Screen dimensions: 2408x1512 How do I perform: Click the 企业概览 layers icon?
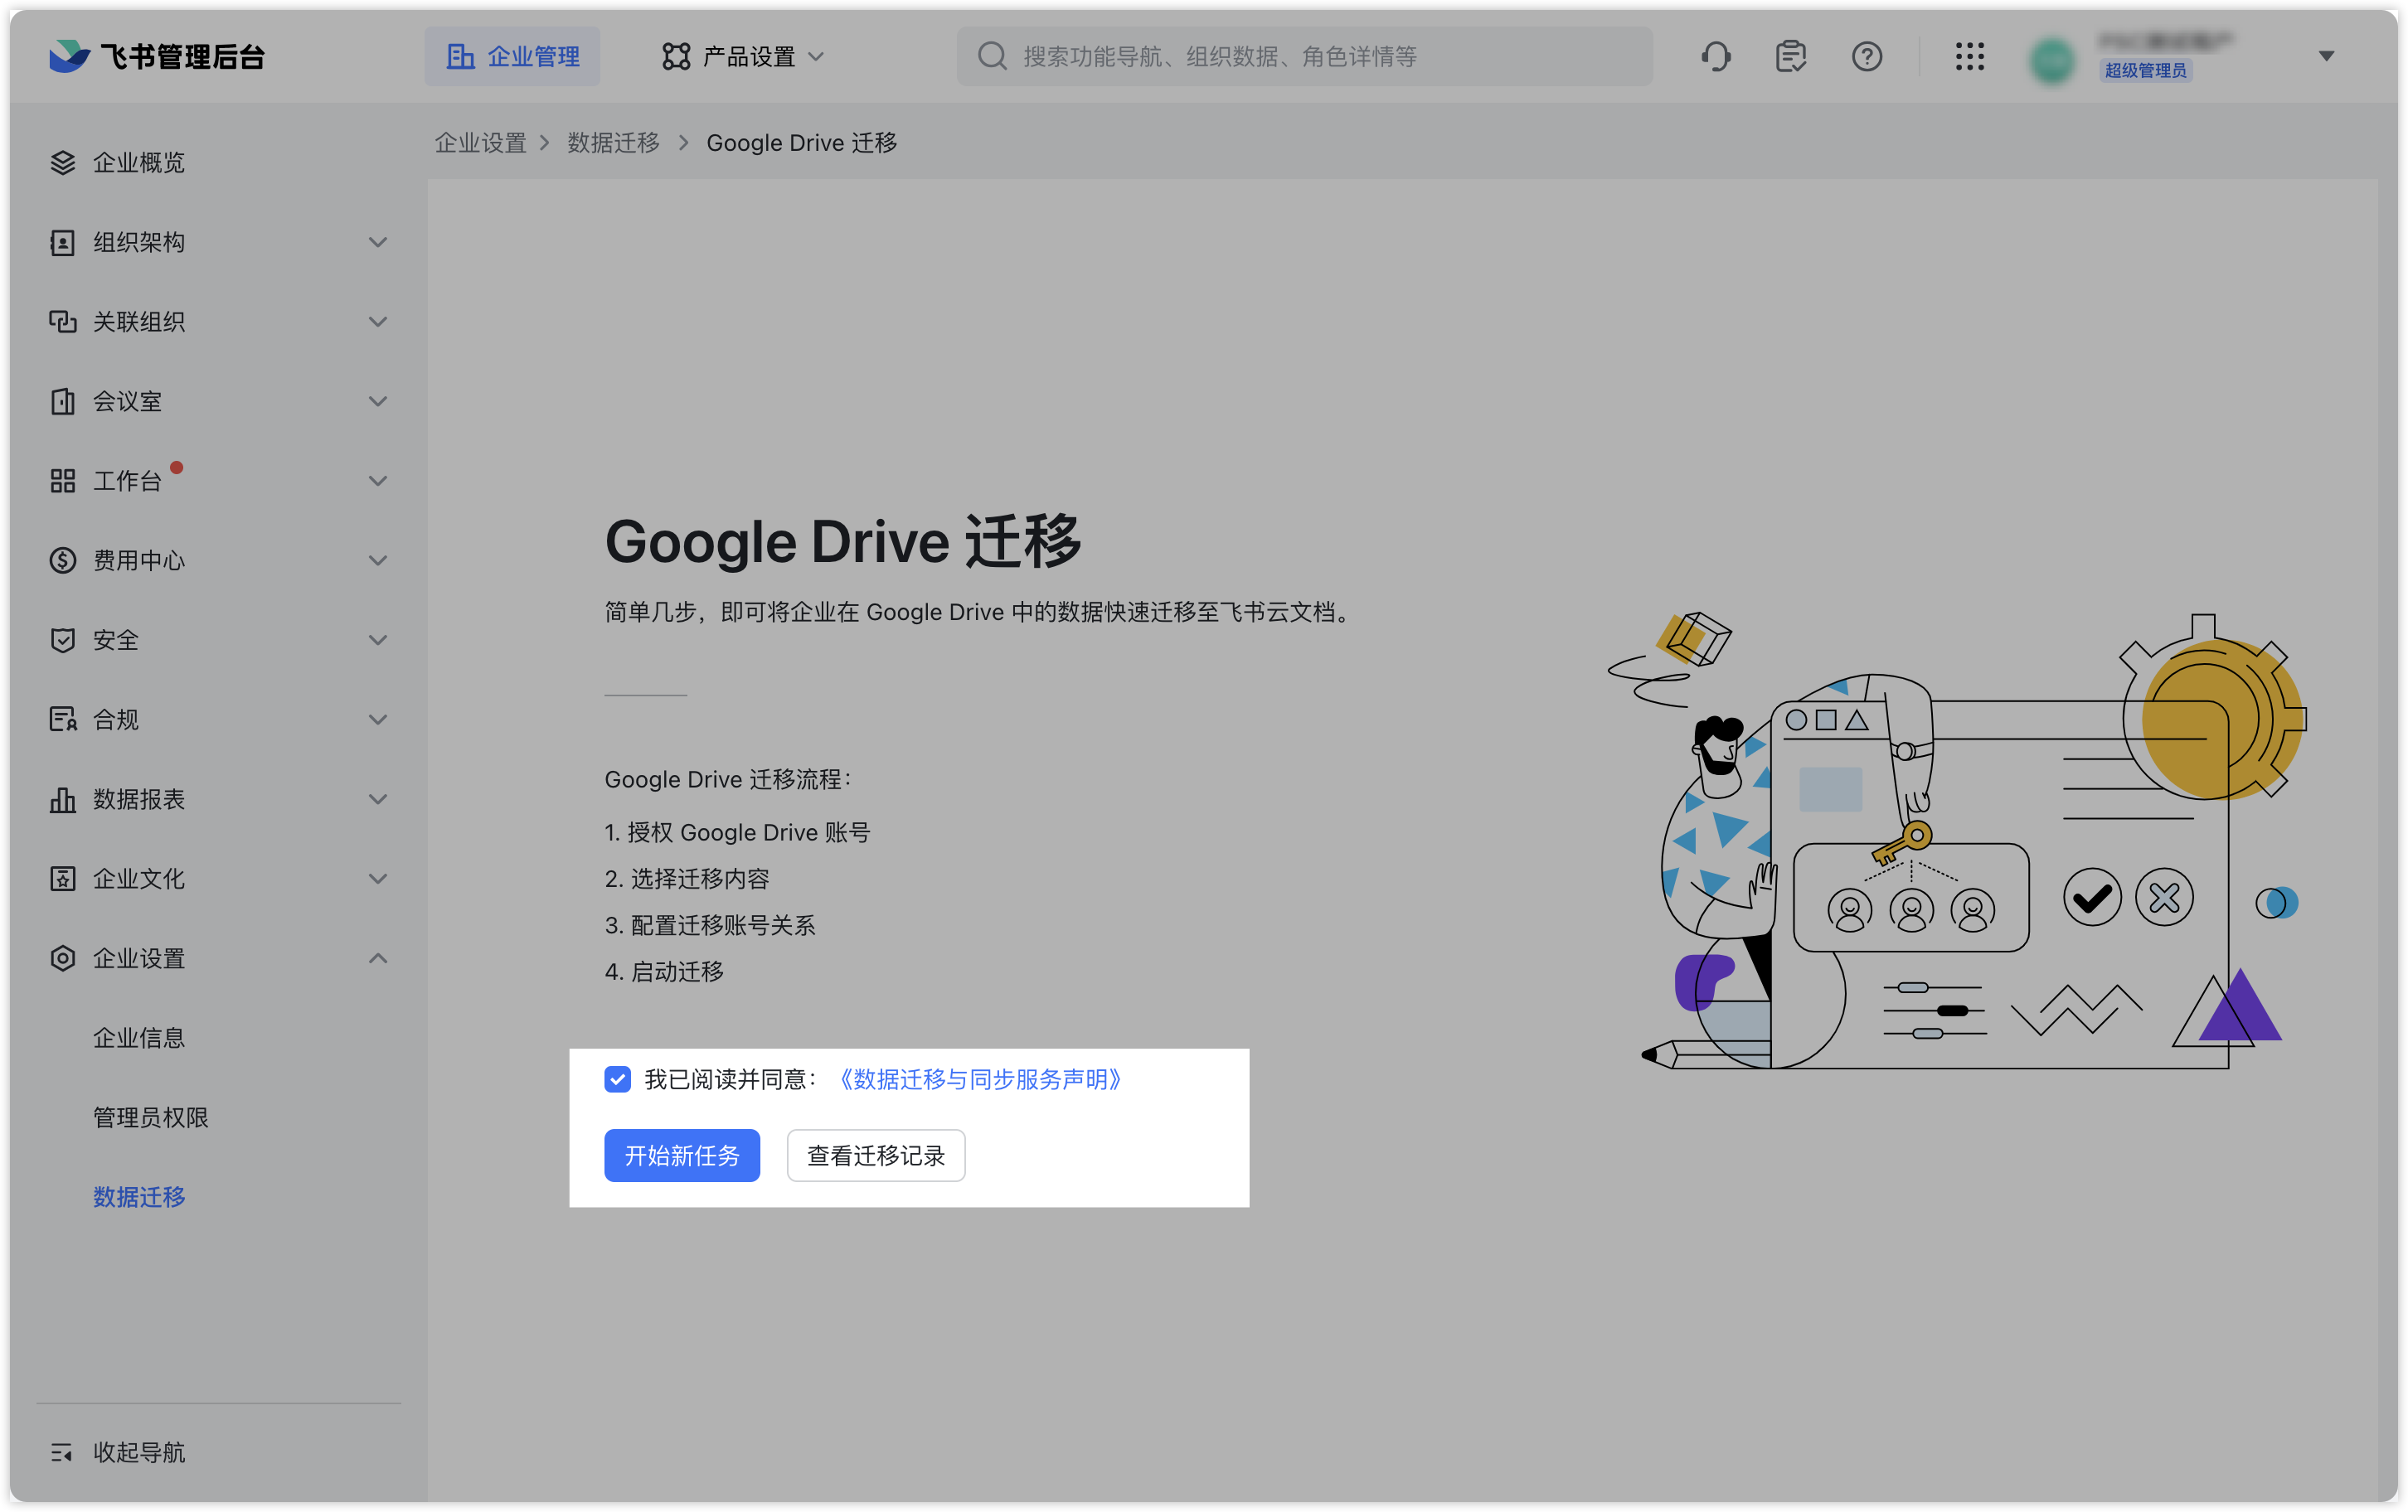click(63, 162)
